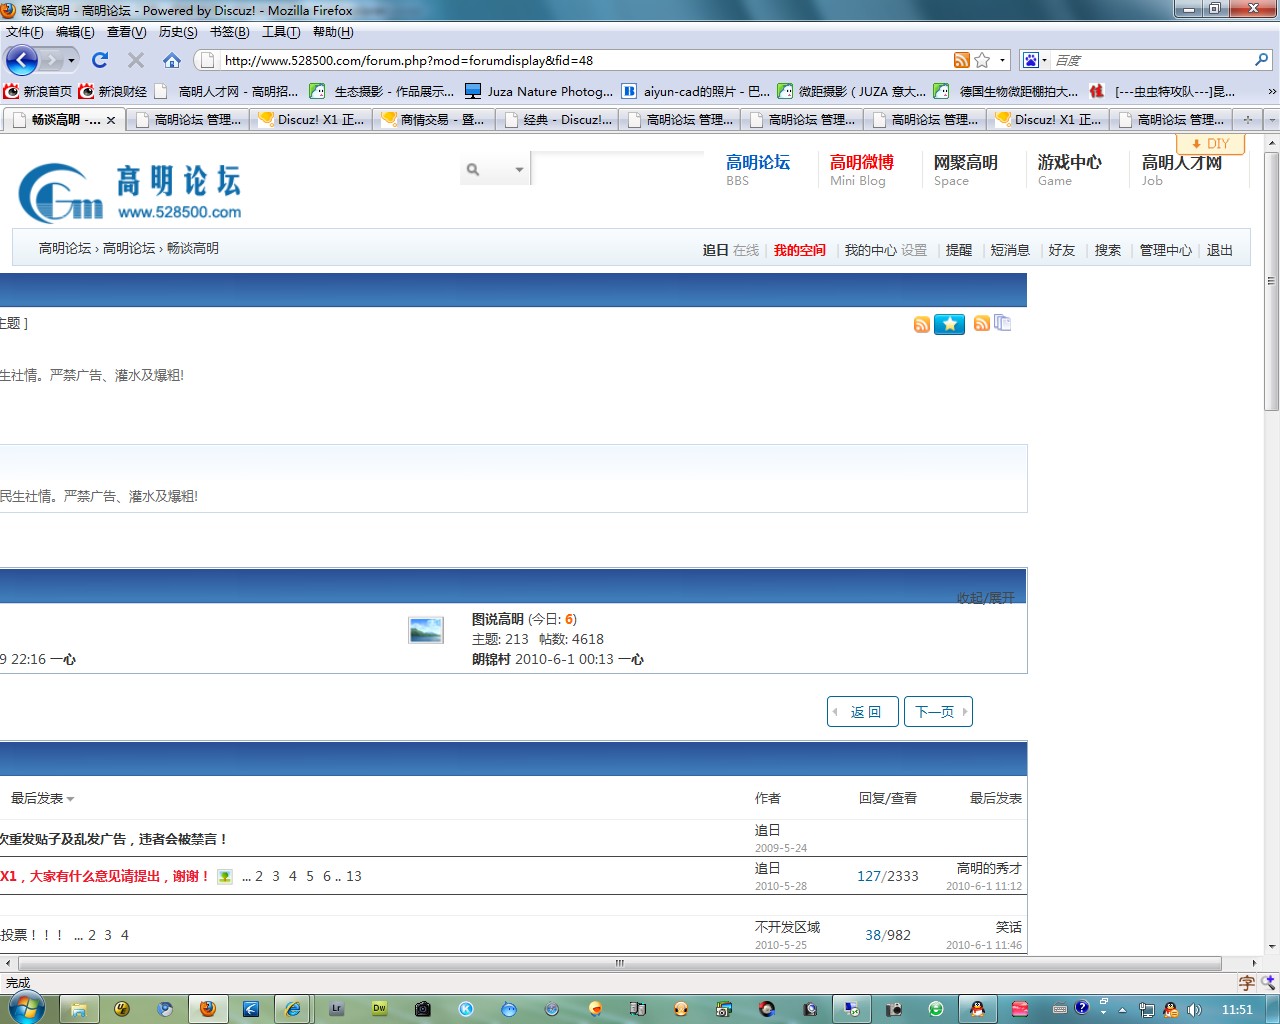Click the vertical page scrollbar thumb
Viewport: 1280px width, 1024px height.
click(1272, 280)
